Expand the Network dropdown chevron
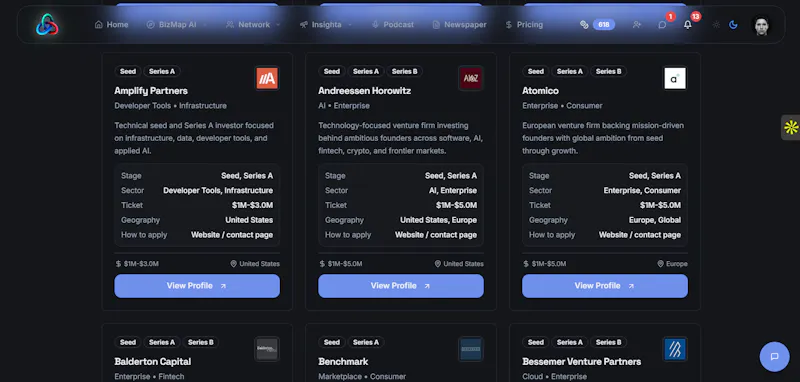 click(x=278, y=24)
